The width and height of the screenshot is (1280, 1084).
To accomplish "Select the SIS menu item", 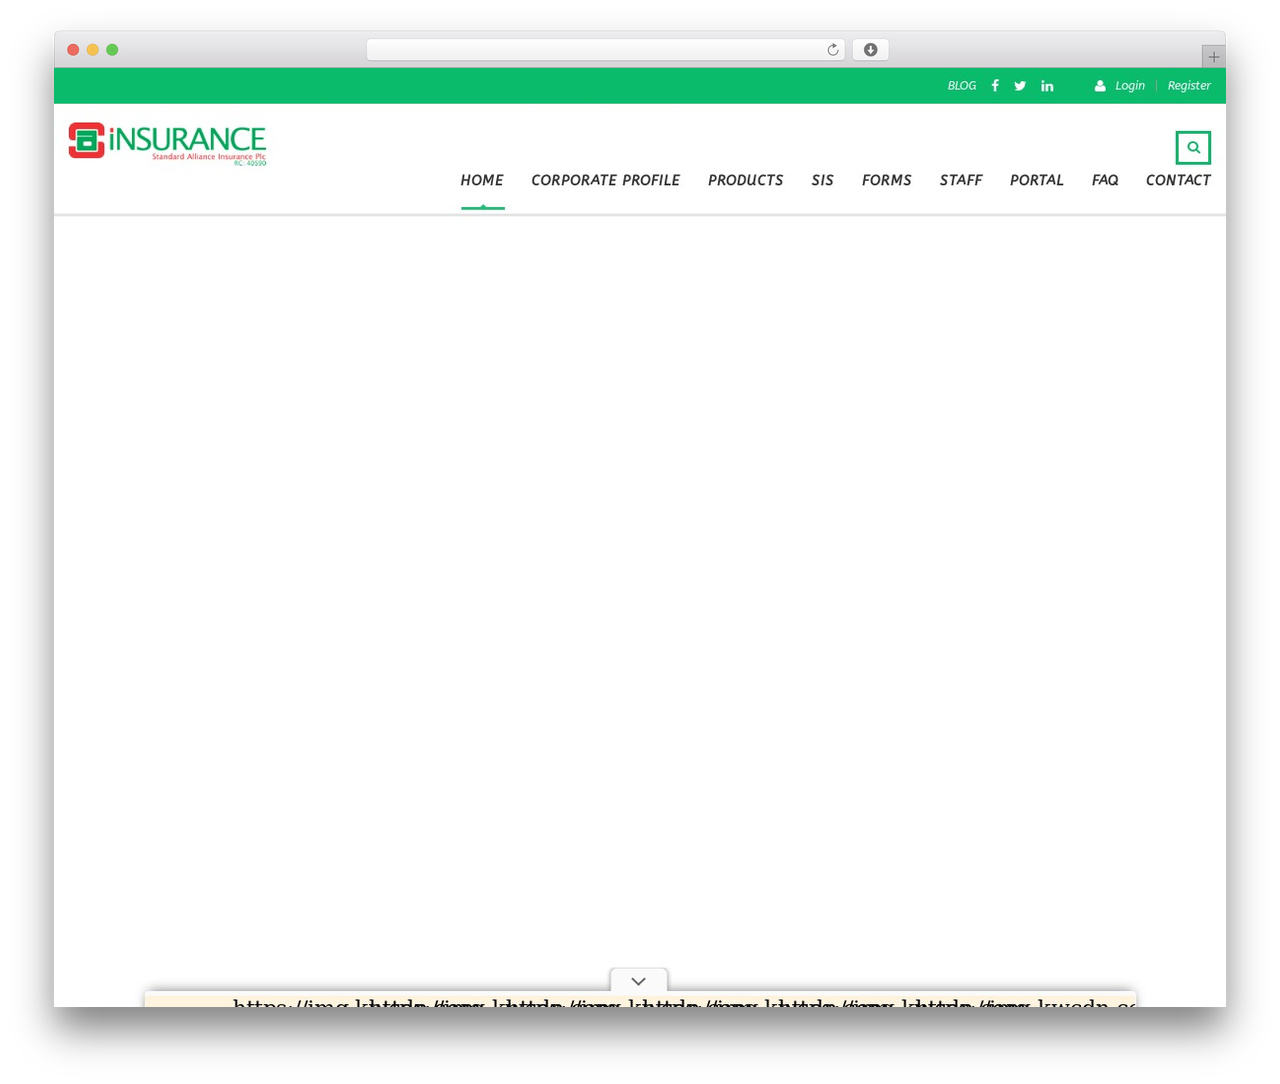I will click(x=822, y=180).
